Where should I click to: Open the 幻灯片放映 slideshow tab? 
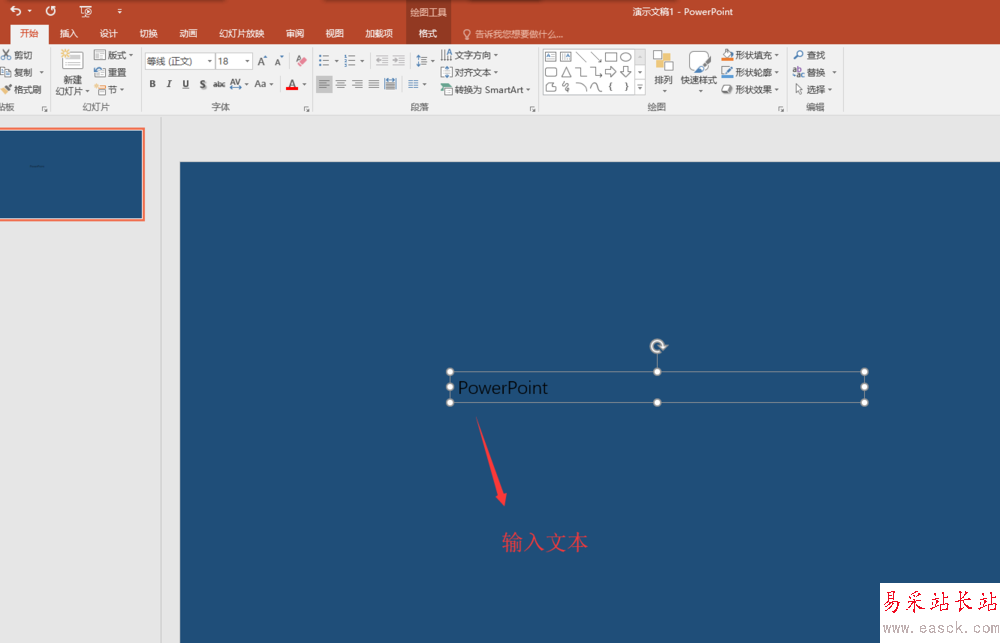click(x=242, y=33)
